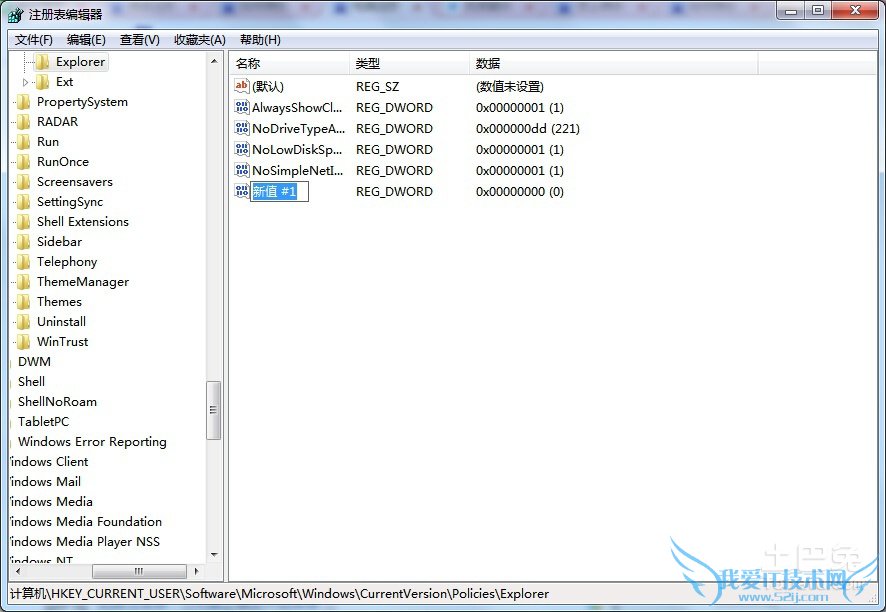Open the 收藏夹(A) menu
Image resolution: width=886 pixels, height=612 pixels.
pyautogui.click(x=199, y=40)
